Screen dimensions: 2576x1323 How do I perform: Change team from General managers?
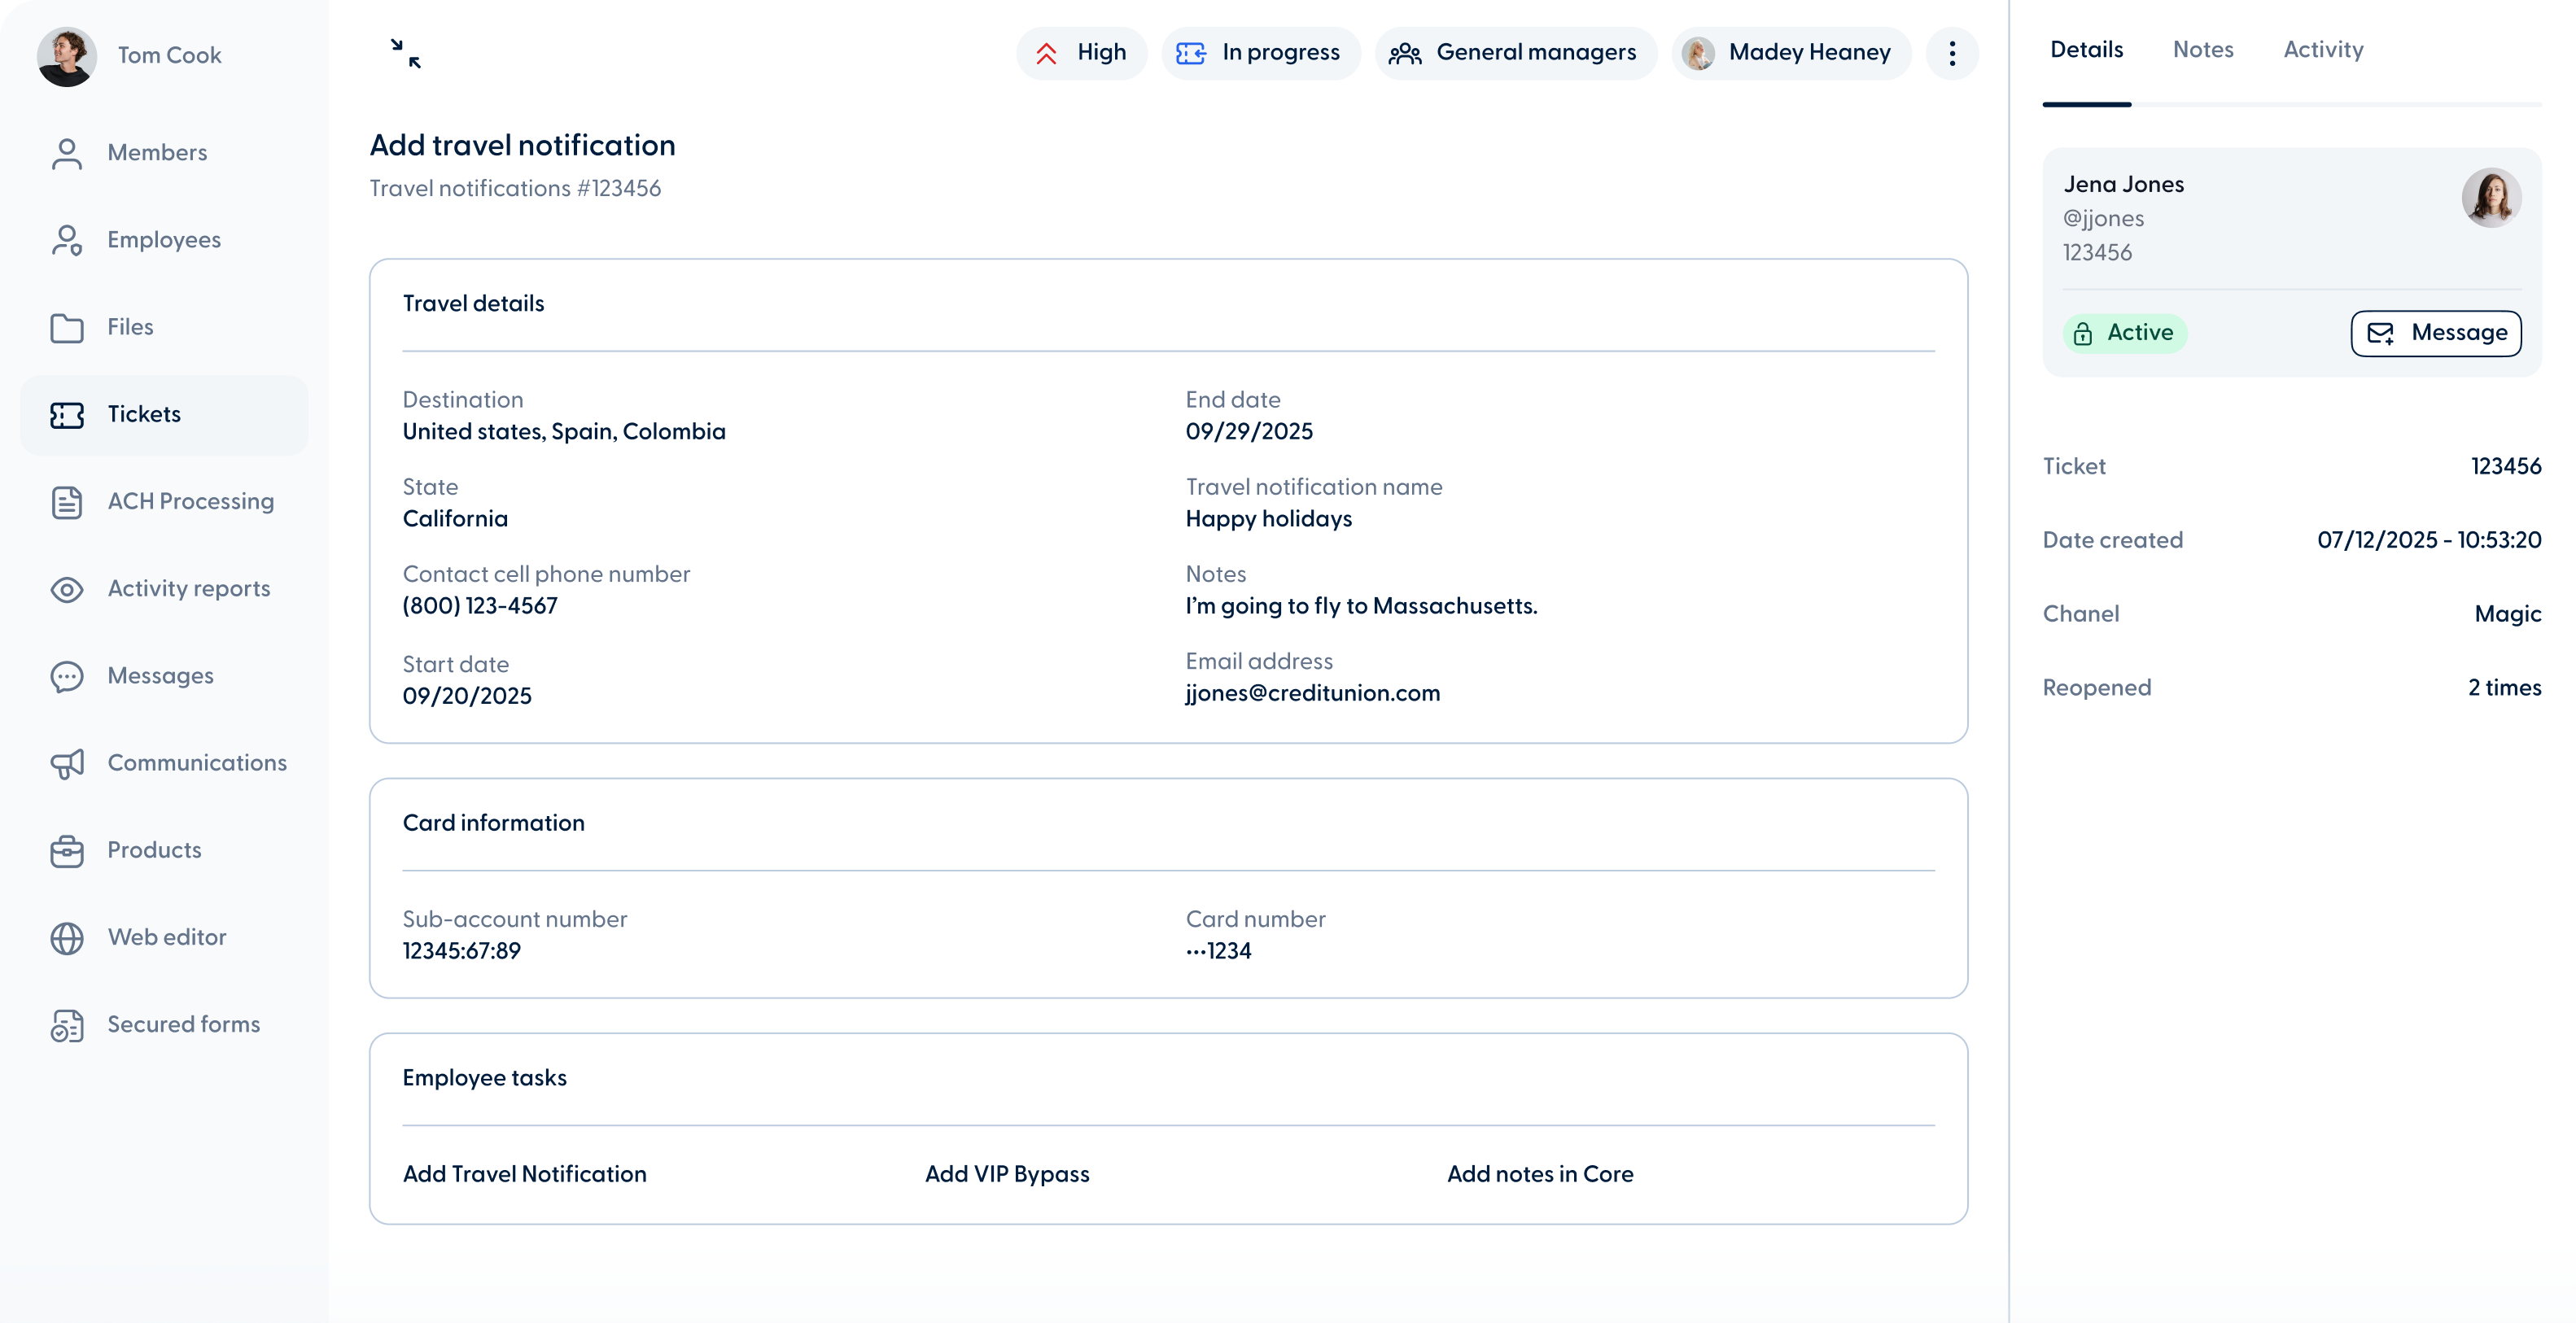[x=1514, y=52]
